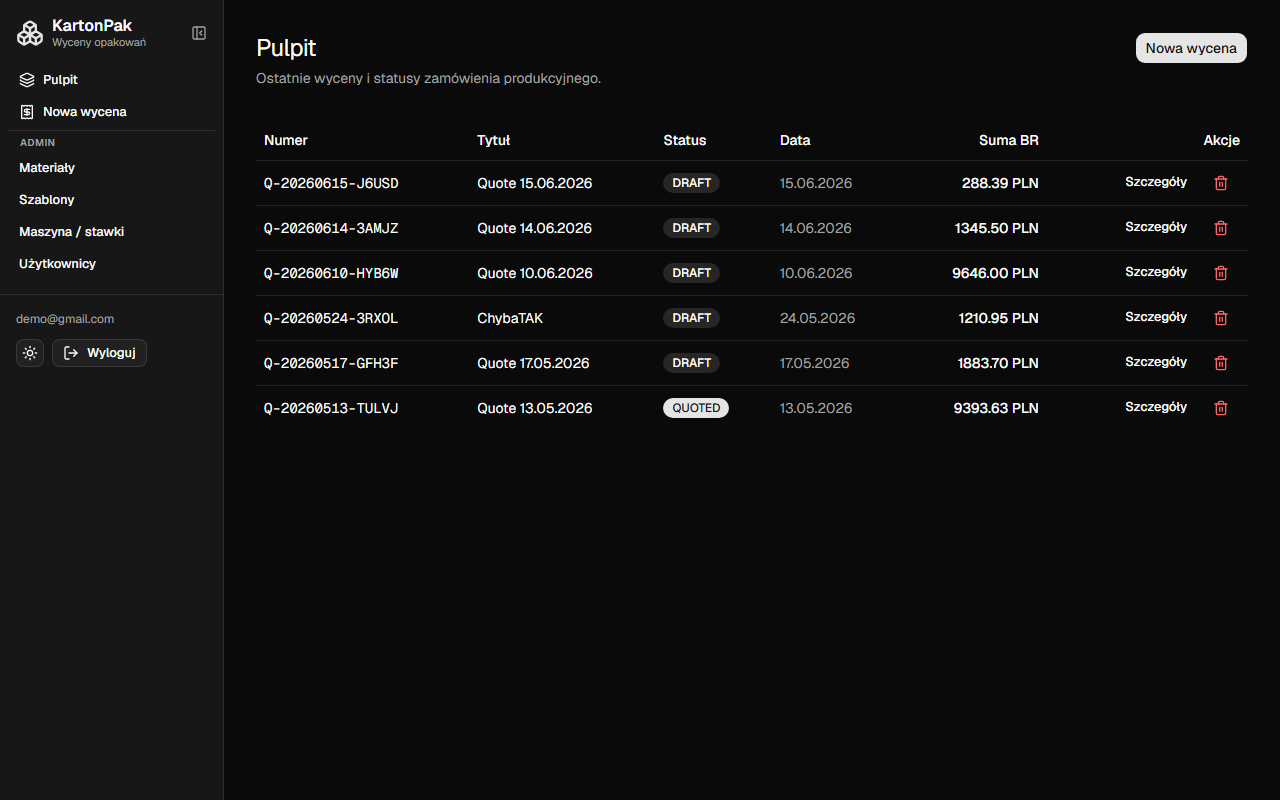Delete quote Q-20260513-TULVJ with trash icon
Viewport: 1280px width, 800px height.
[x=1221, y=408]
